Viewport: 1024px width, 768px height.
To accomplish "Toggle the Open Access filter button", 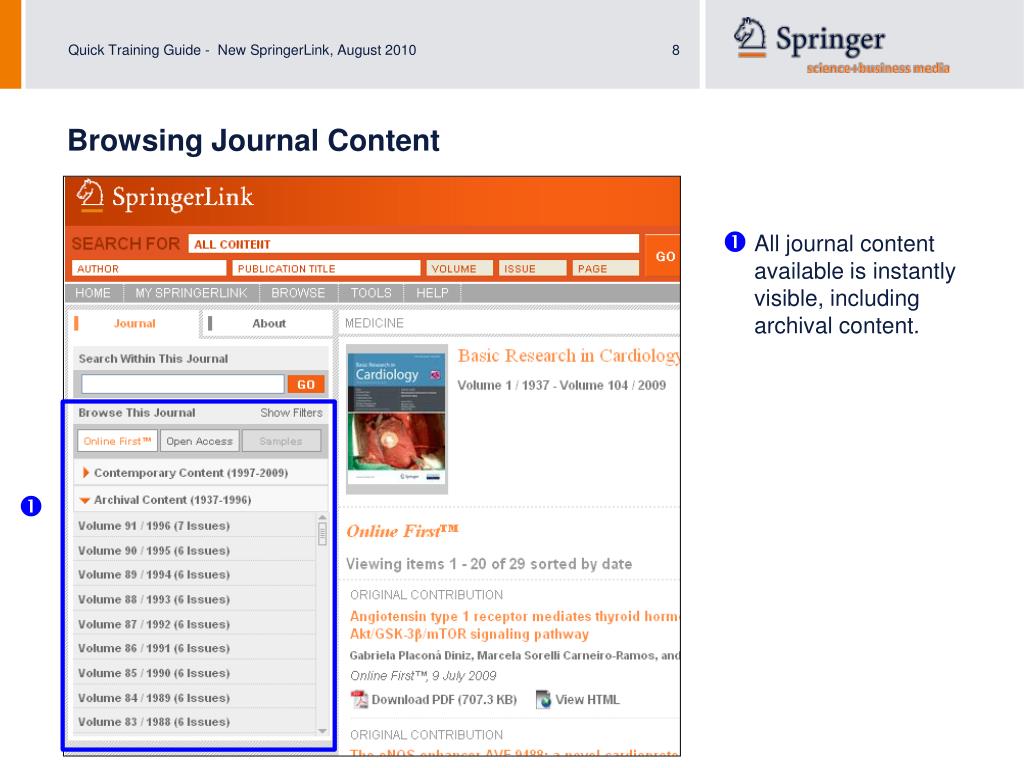I will coord(199,441).
